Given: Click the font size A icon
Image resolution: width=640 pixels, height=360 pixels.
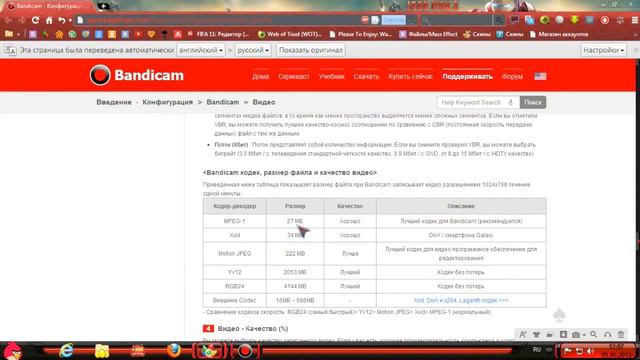Looking at the screenshot, I should [x=522, y=334].
